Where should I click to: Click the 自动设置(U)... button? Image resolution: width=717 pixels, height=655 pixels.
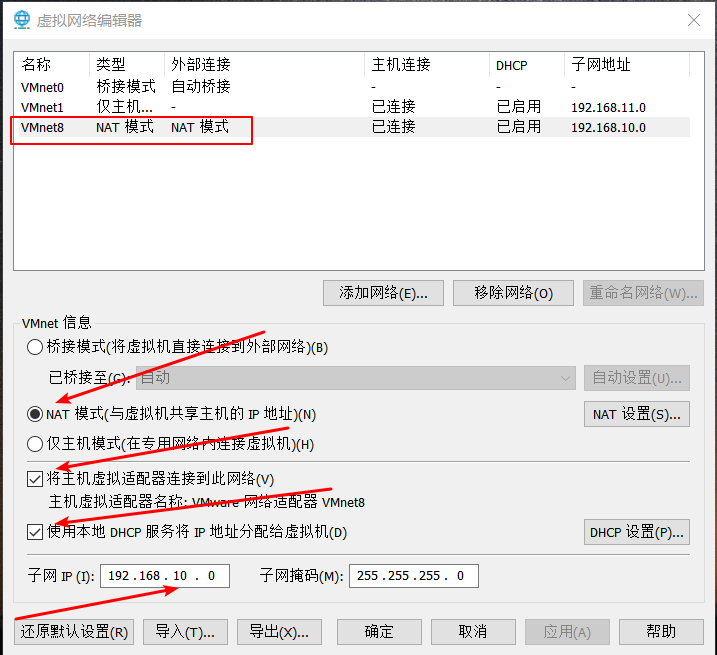click(x=637, y=378)
